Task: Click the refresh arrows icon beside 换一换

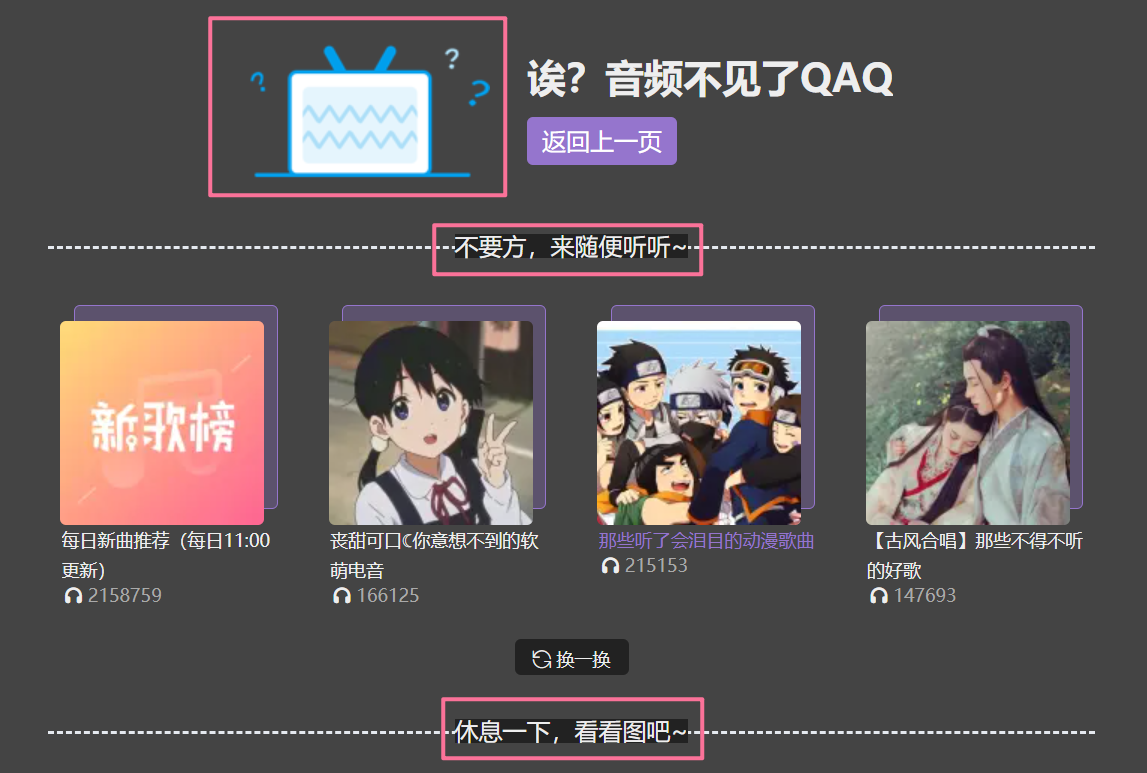Action: [x=541, y=659]
